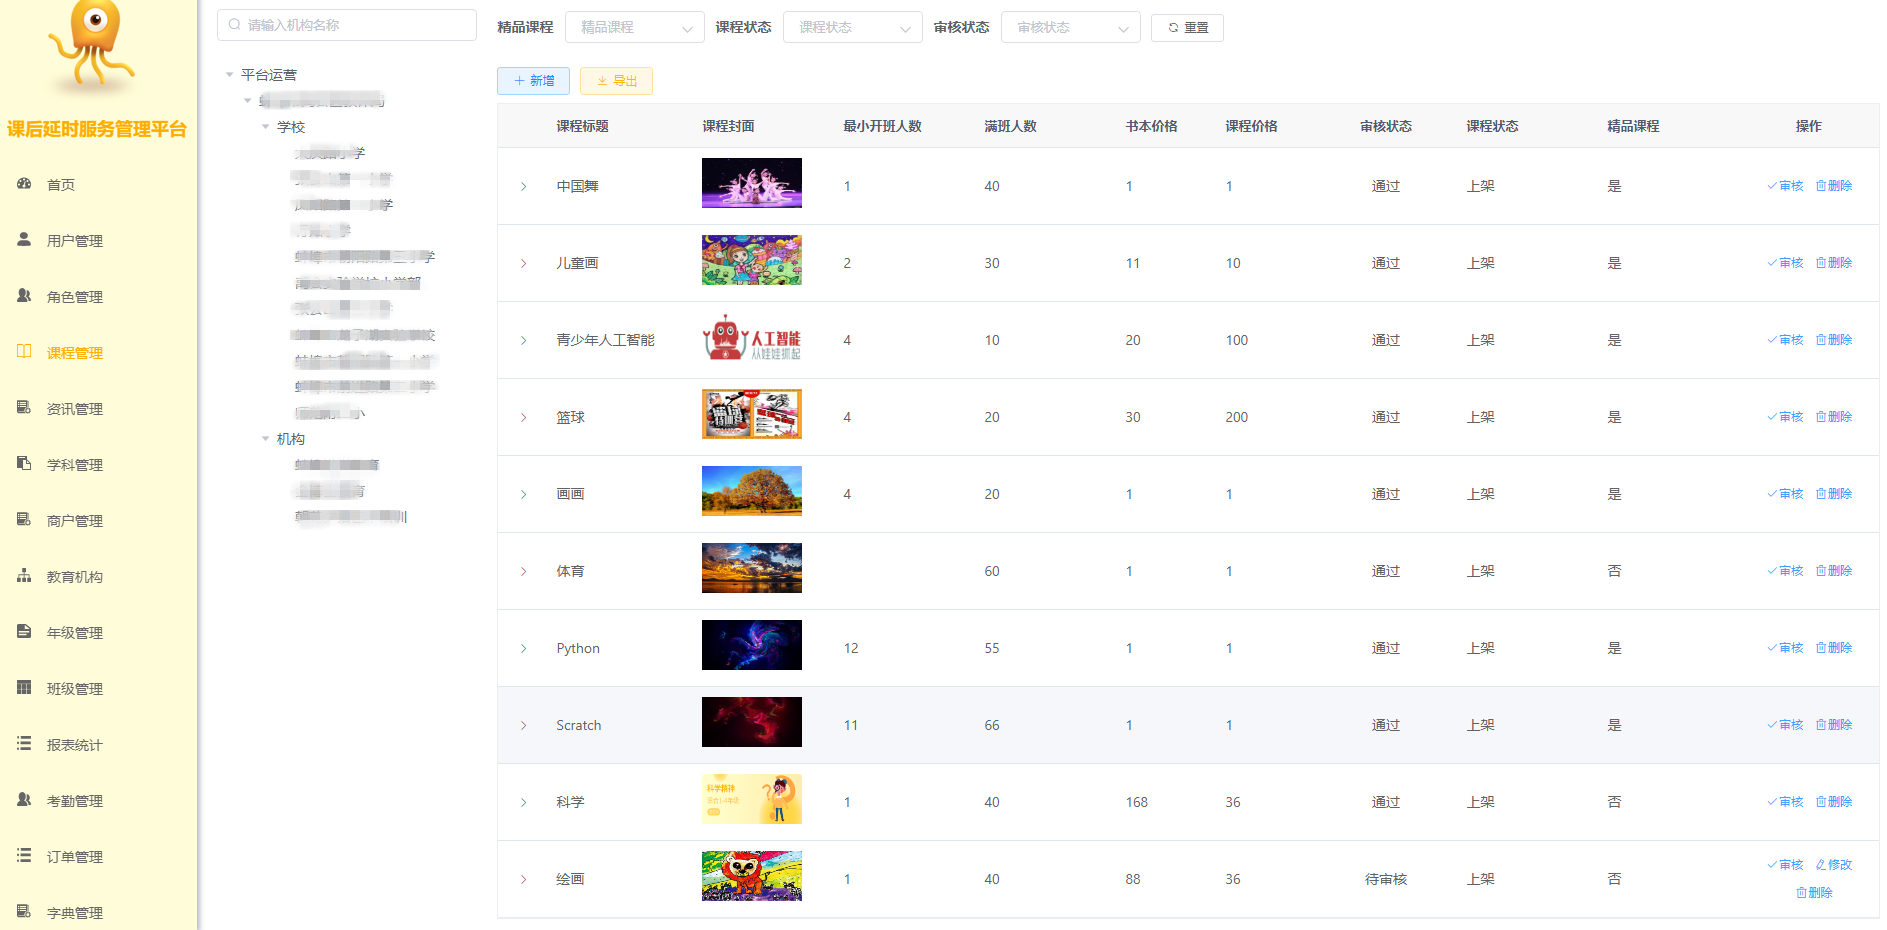This screenshot has width=1887, height=930.
Task: Click the class management table icon
Action: coord(24,688)
